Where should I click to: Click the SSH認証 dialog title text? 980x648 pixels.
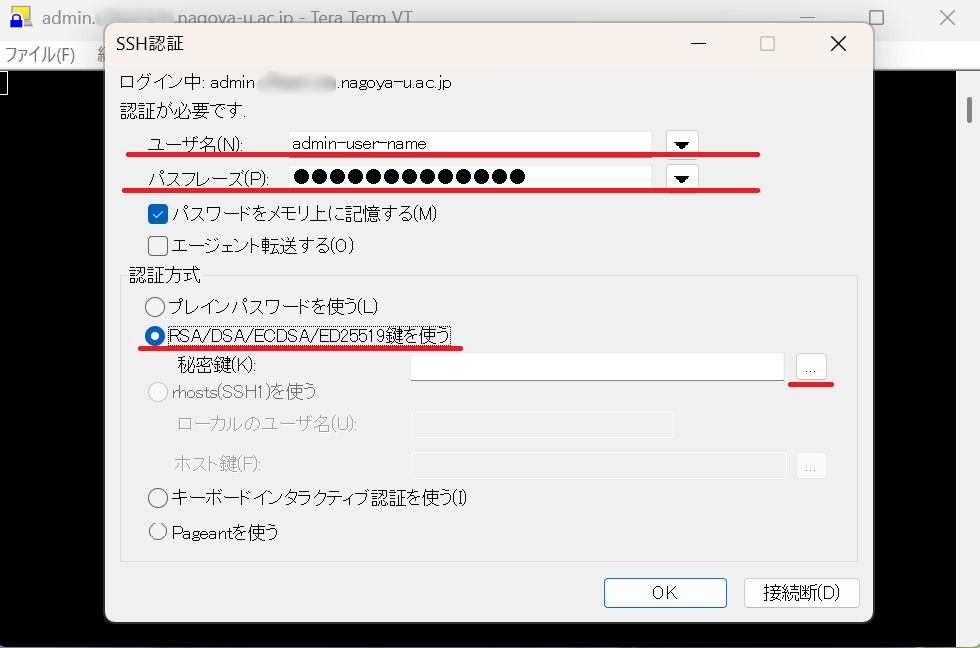150,44
